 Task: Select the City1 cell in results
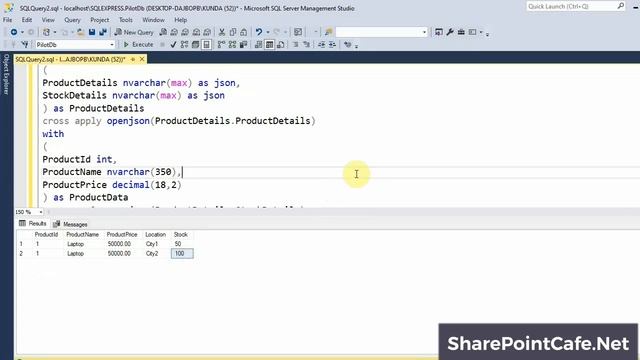152,244
